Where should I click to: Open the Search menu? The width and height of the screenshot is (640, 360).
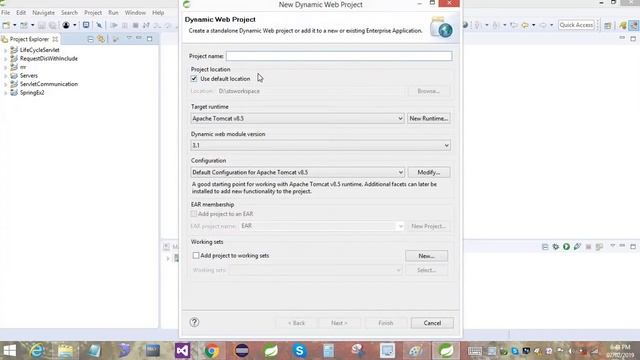(x=69, y=13)
